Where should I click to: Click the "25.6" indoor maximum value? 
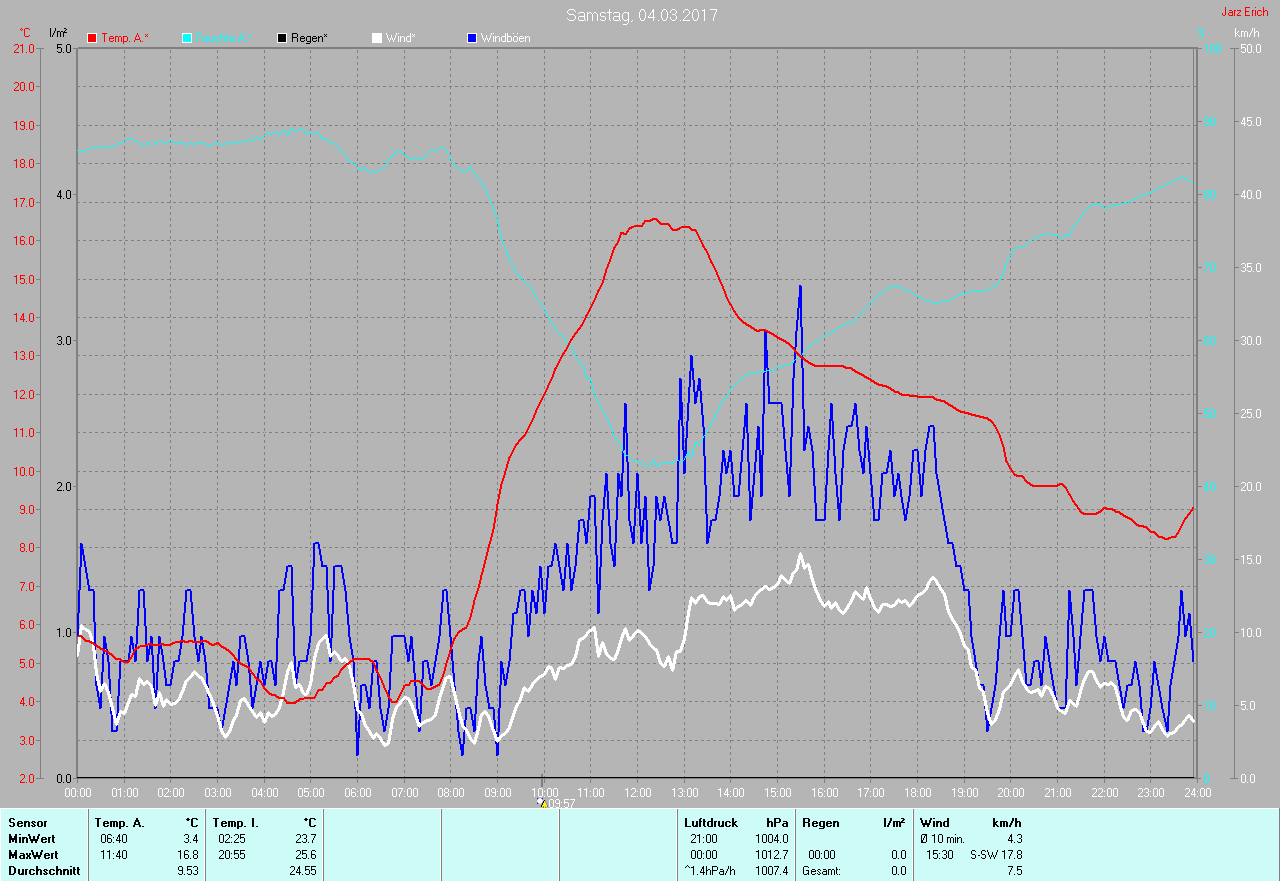tap(305, 855)
